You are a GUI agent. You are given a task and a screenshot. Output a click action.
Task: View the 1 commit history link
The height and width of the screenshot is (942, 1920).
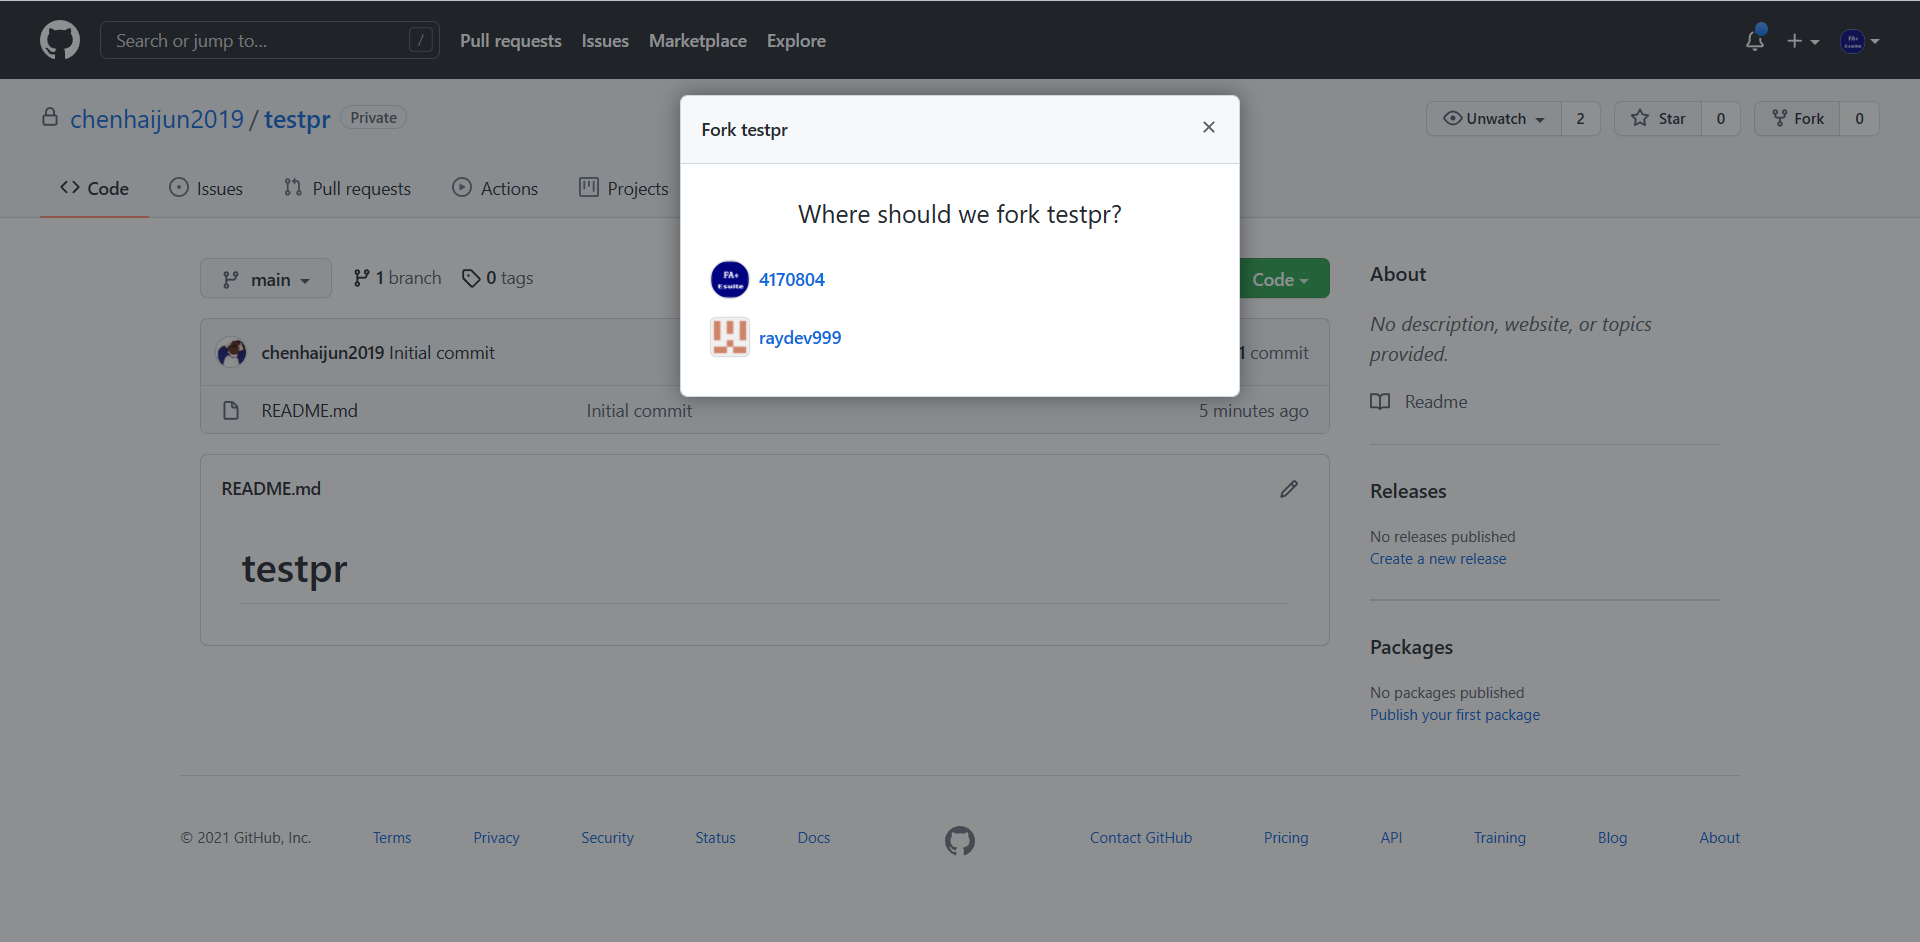(x=1273, y=353)
